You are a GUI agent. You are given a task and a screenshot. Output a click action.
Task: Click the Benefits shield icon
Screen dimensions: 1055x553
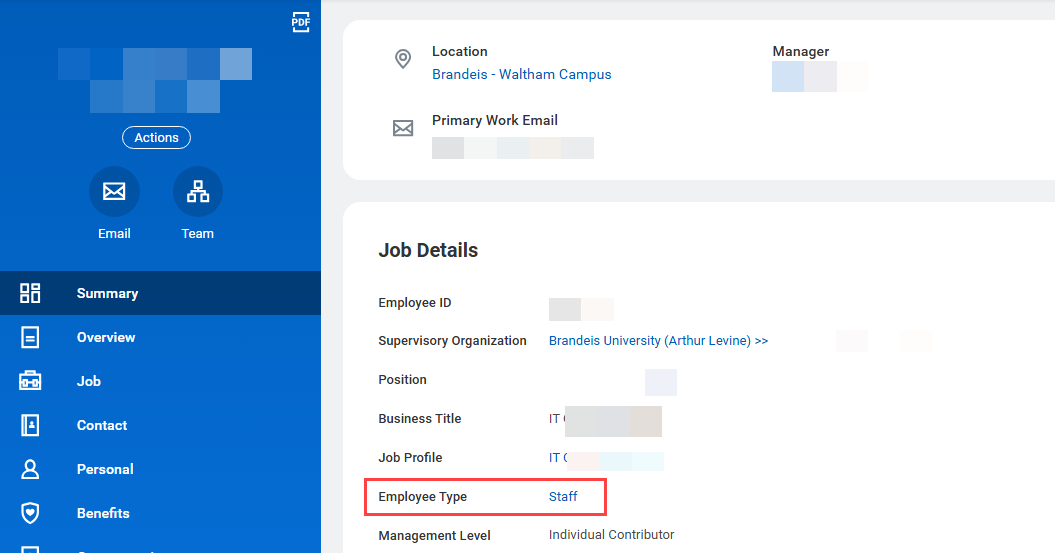click(30, 513)
